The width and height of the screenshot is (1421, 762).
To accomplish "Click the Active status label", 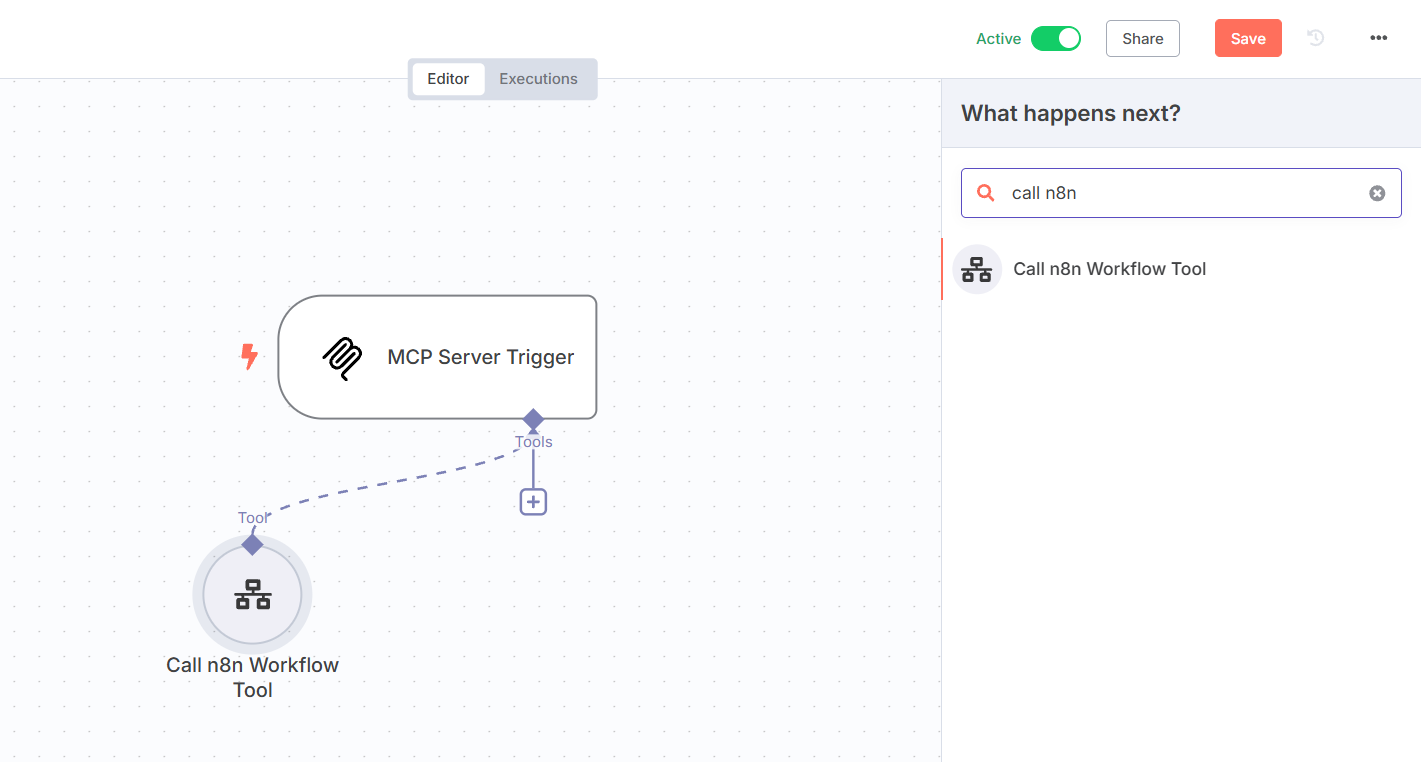I will click(998, 39).
